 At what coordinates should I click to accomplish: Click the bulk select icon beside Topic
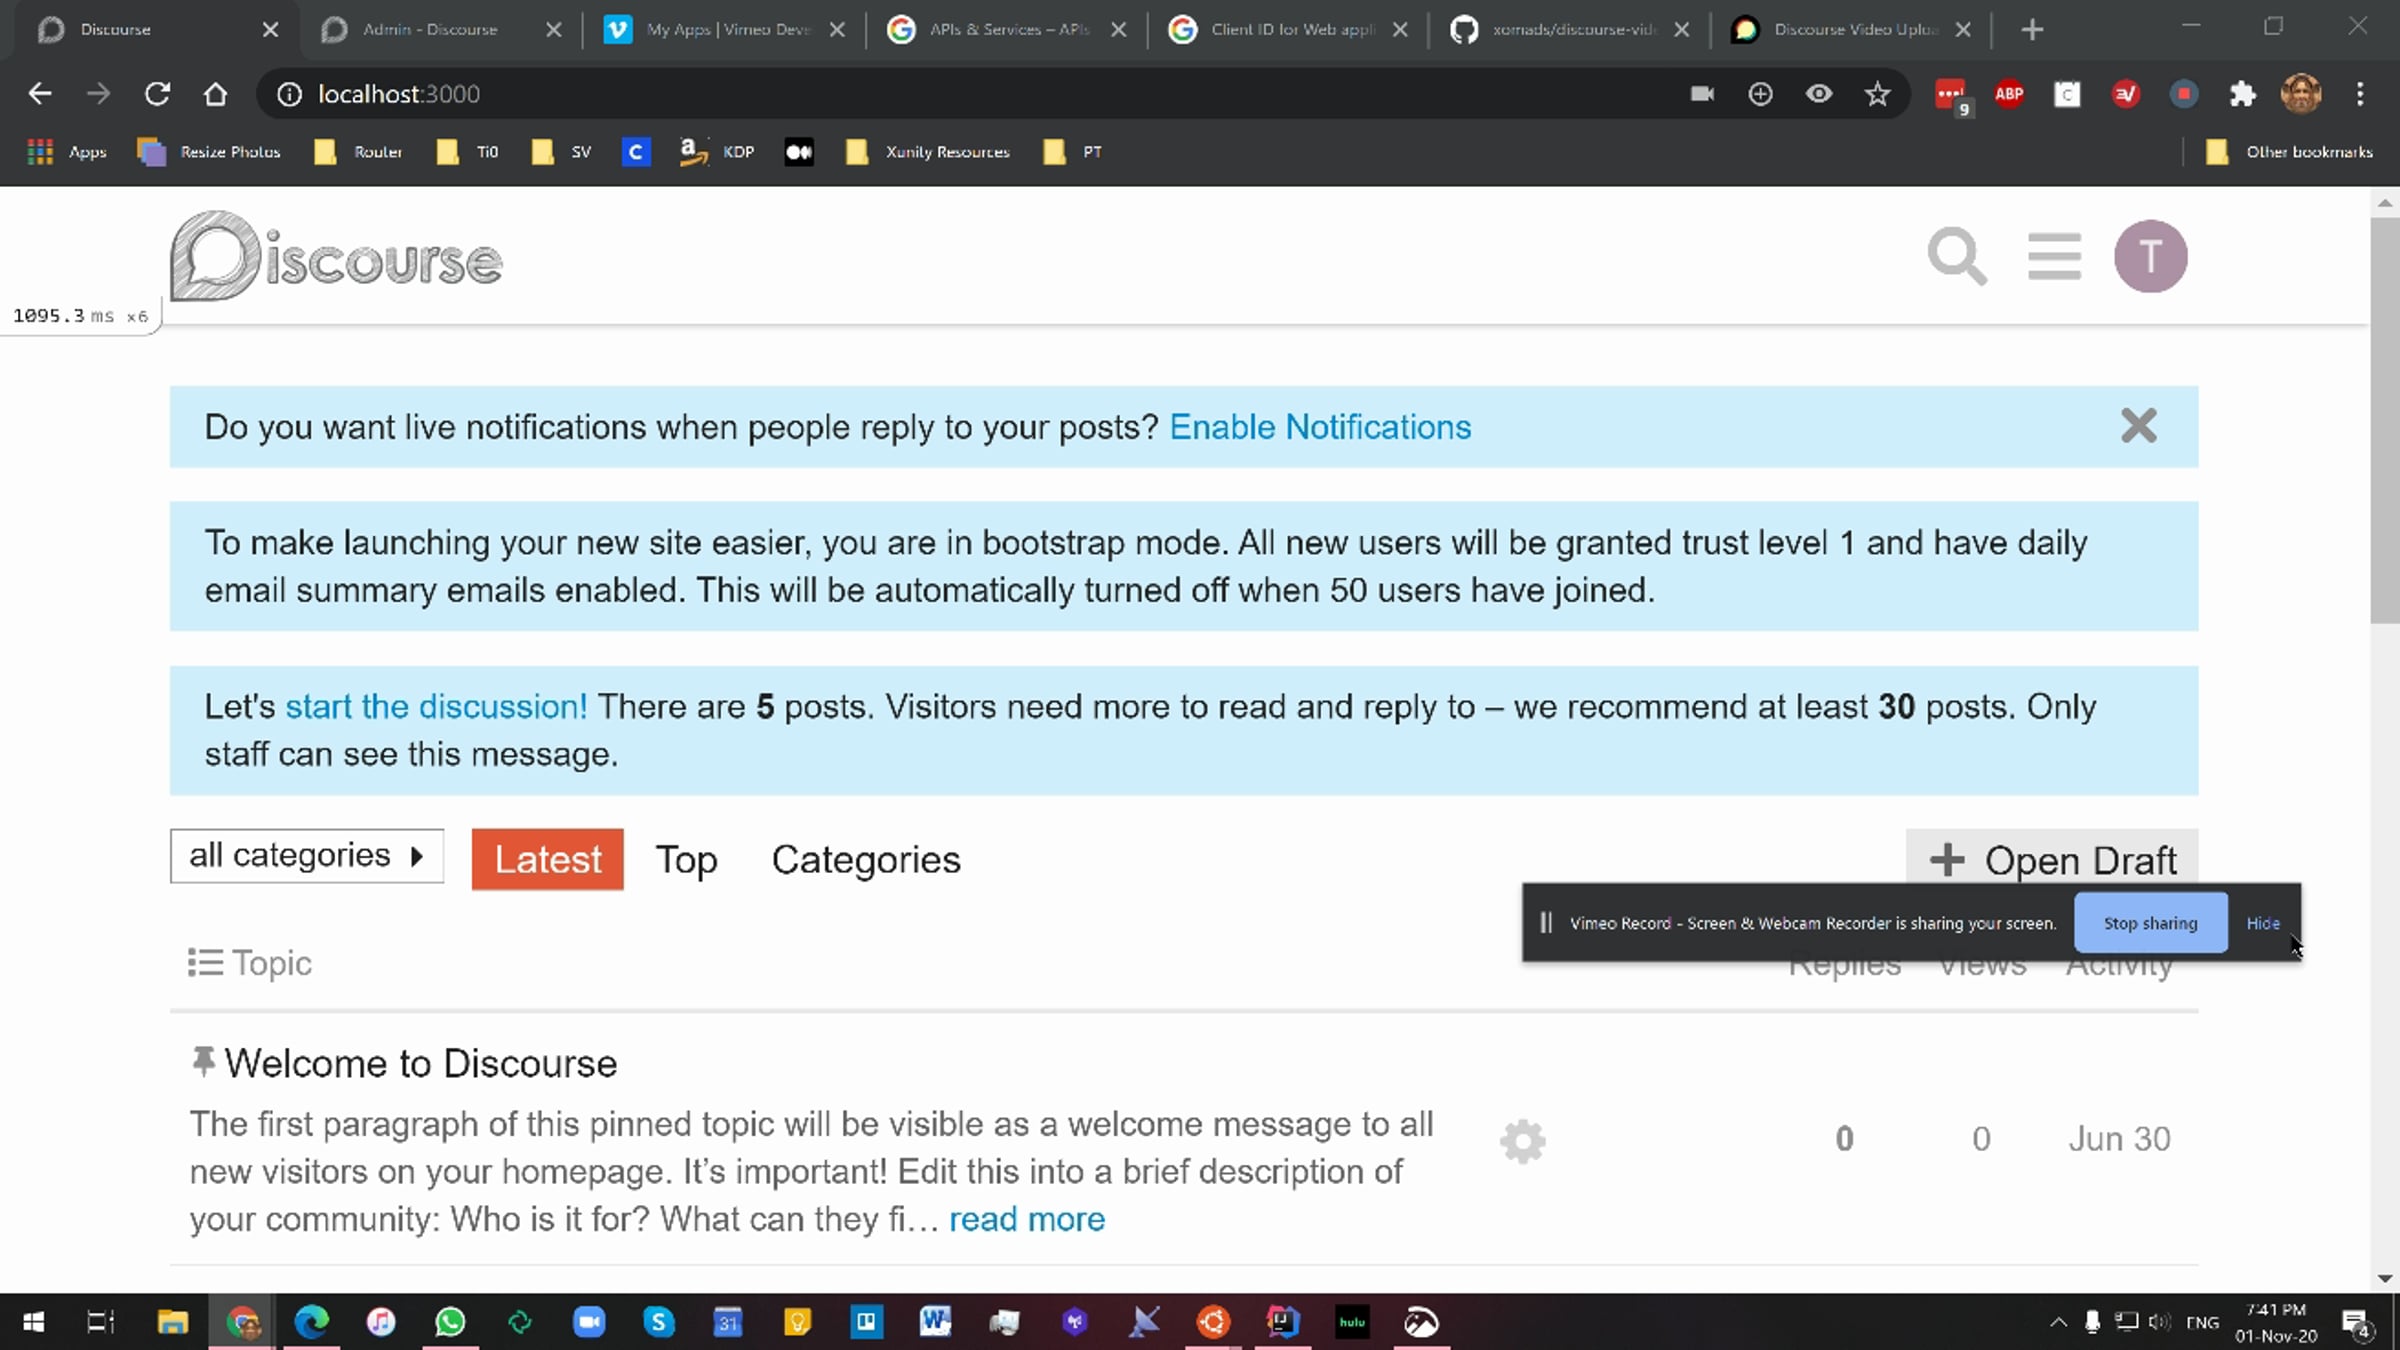[205, 963]
